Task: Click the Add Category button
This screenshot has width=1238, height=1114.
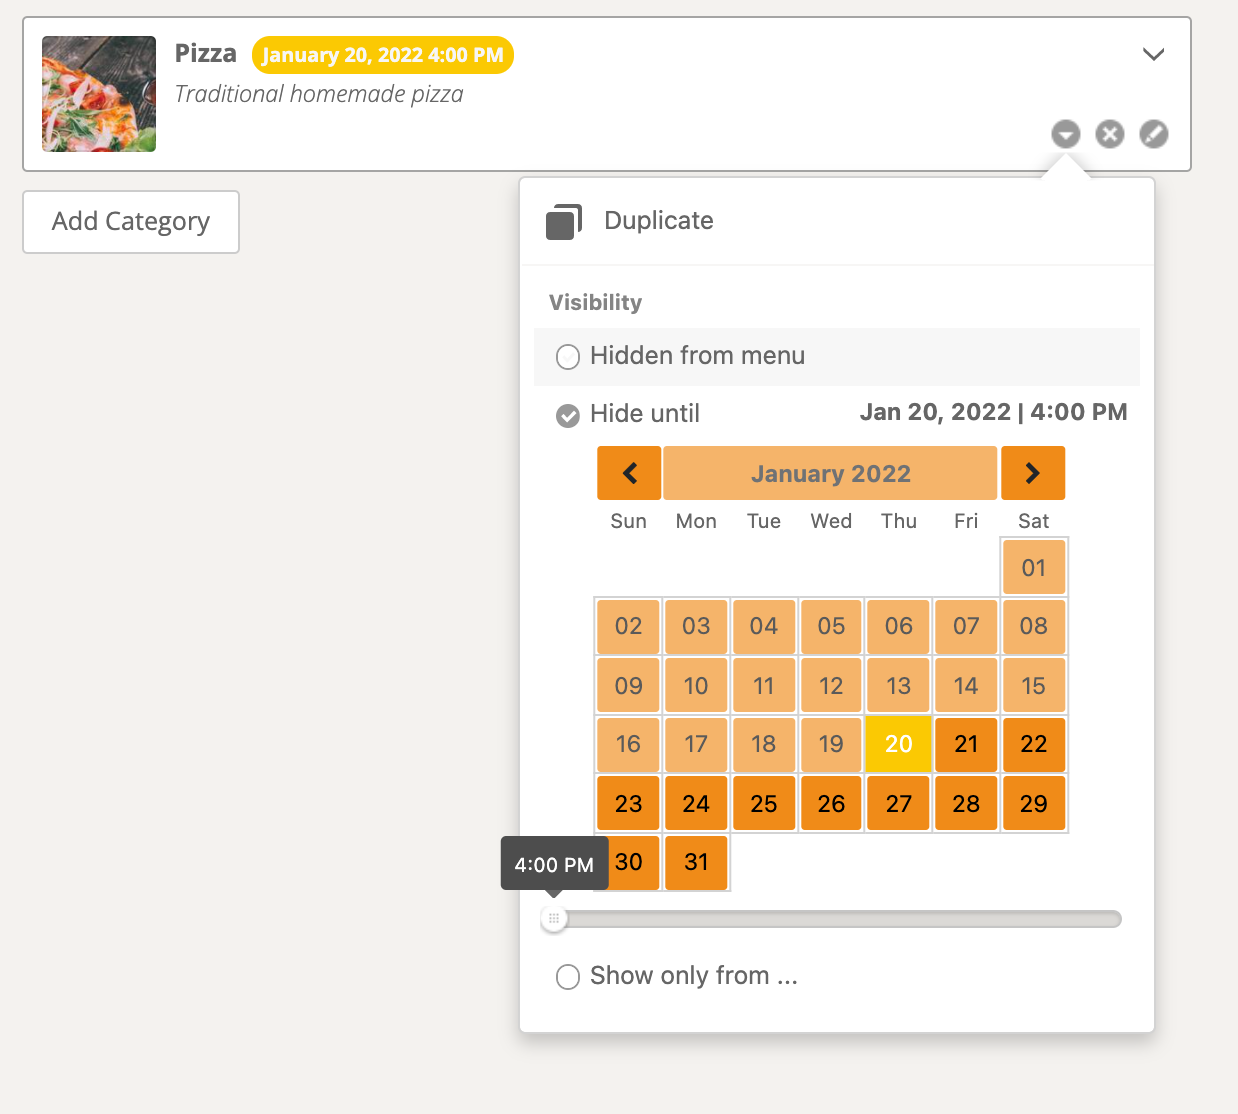Action: (x=131, y=222)
